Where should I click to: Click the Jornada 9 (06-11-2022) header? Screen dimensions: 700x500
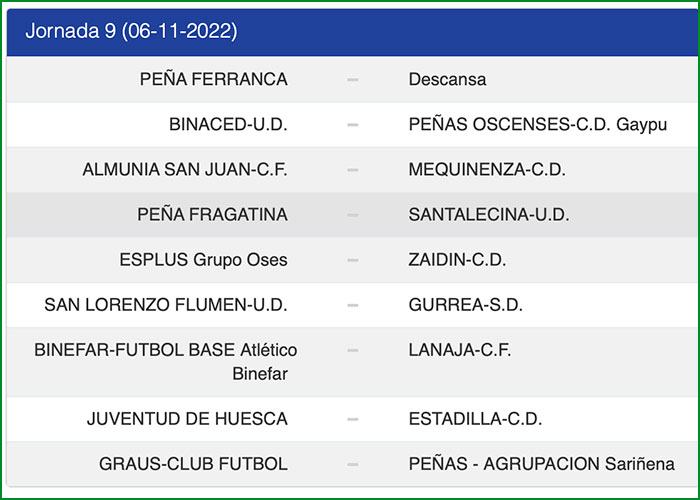pyautogui.click(x=131, y=31)
